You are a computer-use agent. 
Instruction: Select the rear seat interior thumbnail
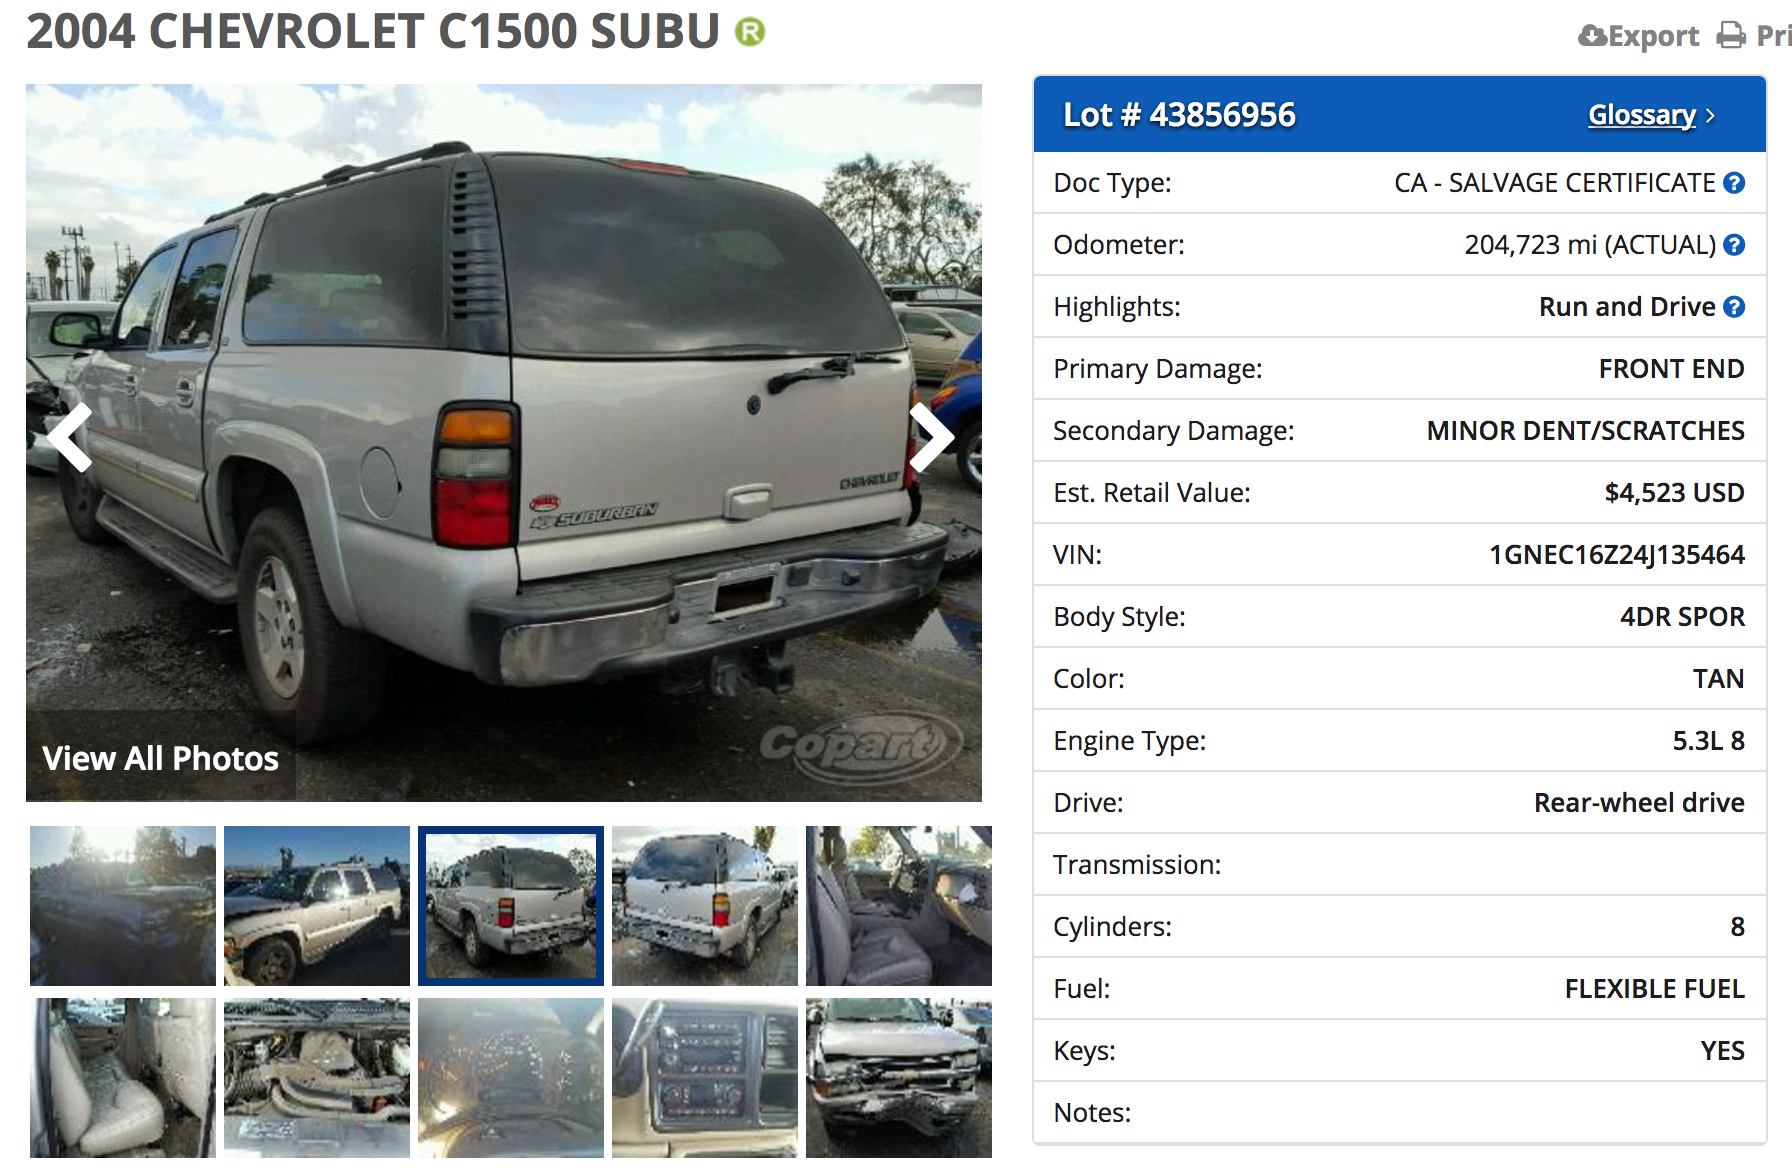[x=123, y=1078]
